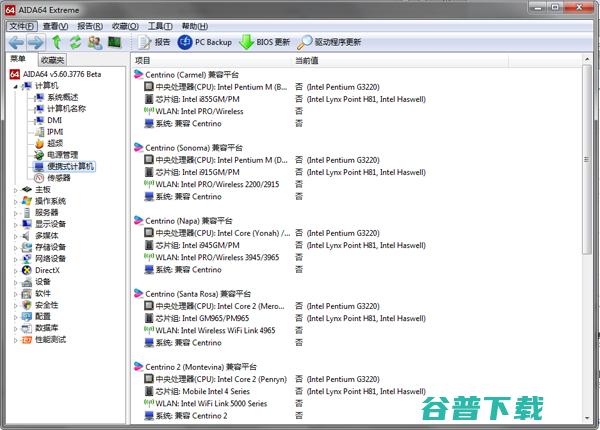Click the 数据库 database icon

27,328
